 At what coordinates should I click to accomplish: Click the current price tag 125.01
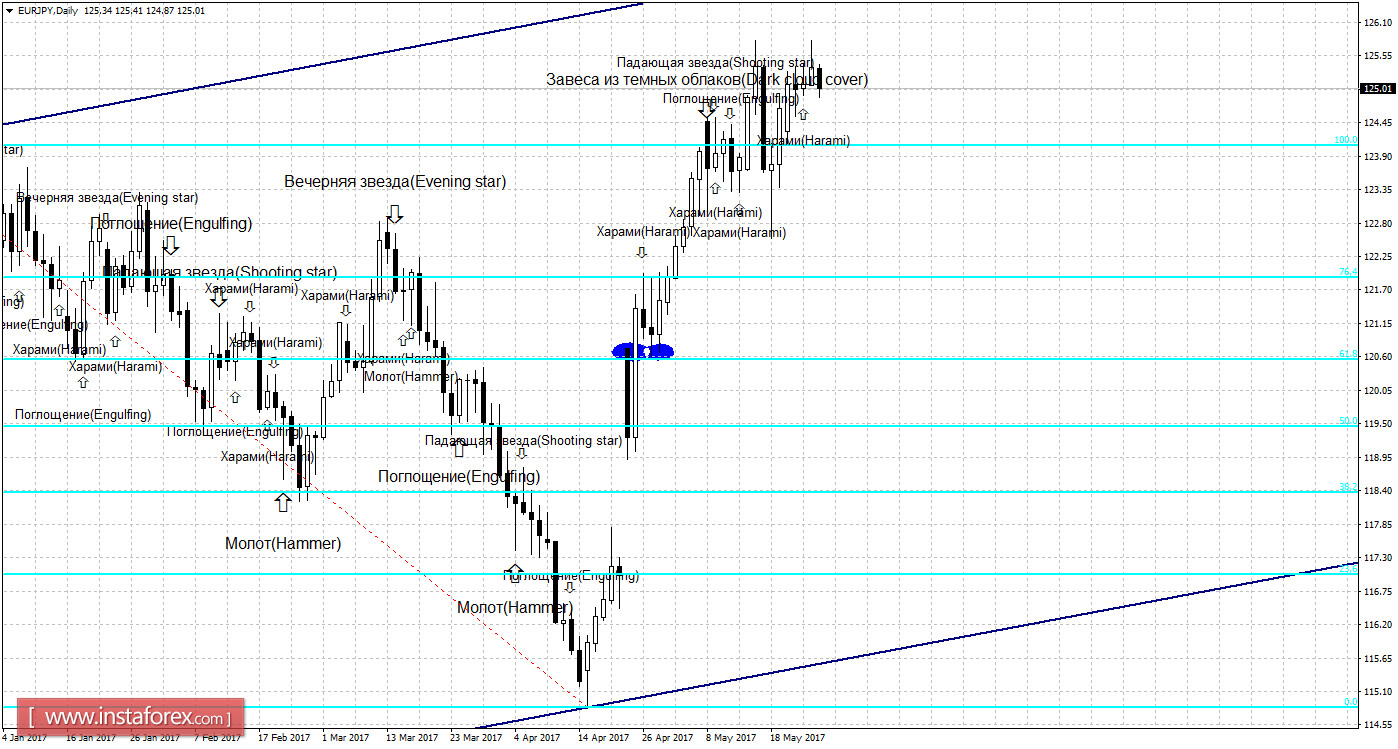(x=1378, y=89)
